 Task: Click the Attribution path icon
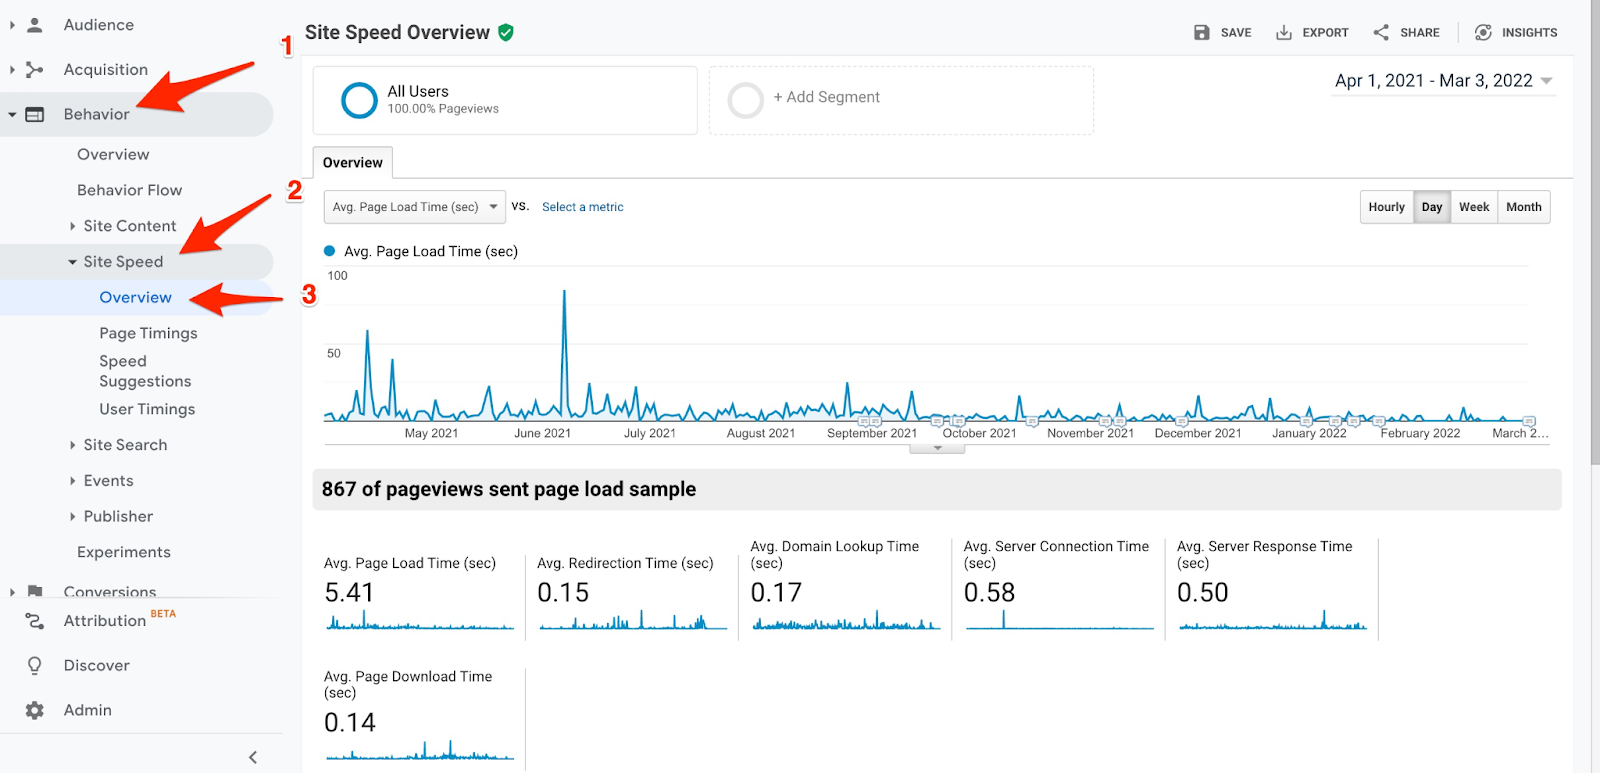click(x=35, y=621)
